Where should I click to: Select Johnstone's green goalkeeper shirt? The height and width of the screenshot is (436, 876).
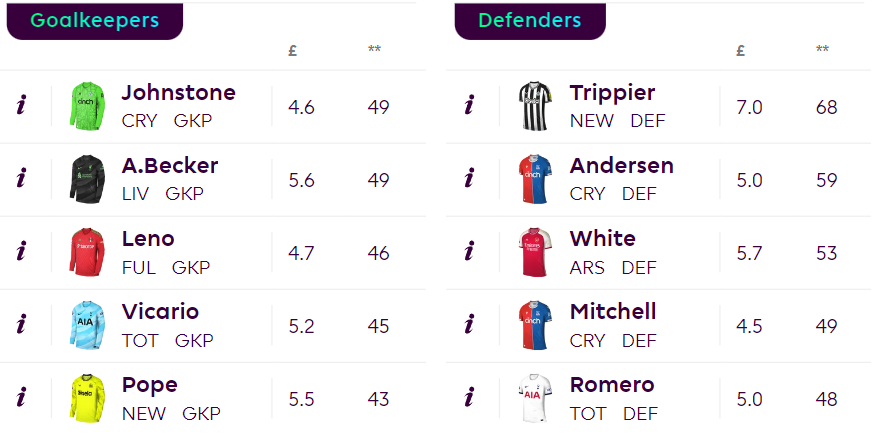[87, 106]
